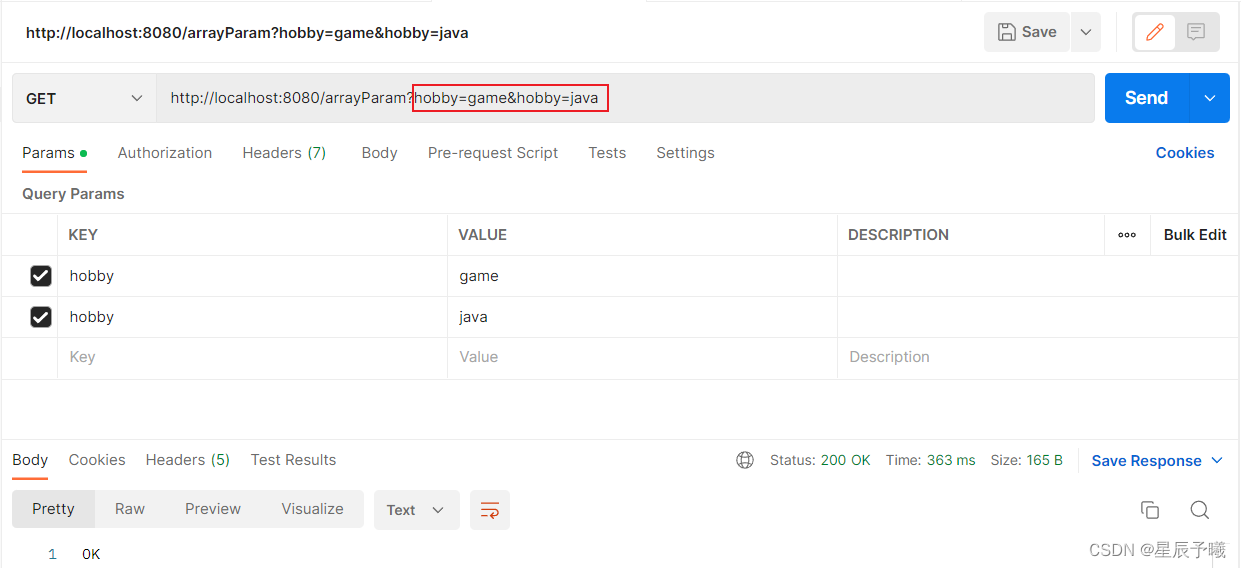Screen dimensions: 1241x568
Task: Open the Tests tab
Action: pyautogui.click(x=607, y=153)
